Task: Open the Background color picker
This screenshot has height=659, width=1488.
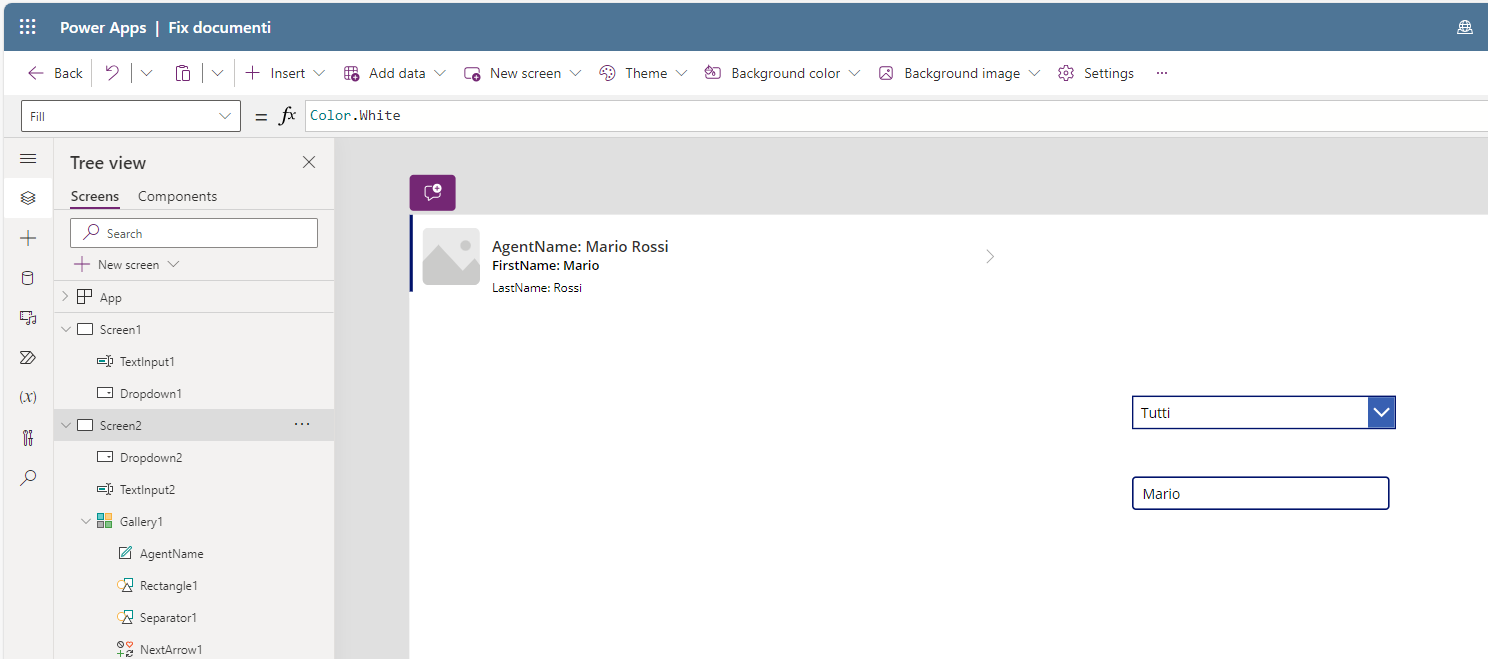Action: pos(783,73)
